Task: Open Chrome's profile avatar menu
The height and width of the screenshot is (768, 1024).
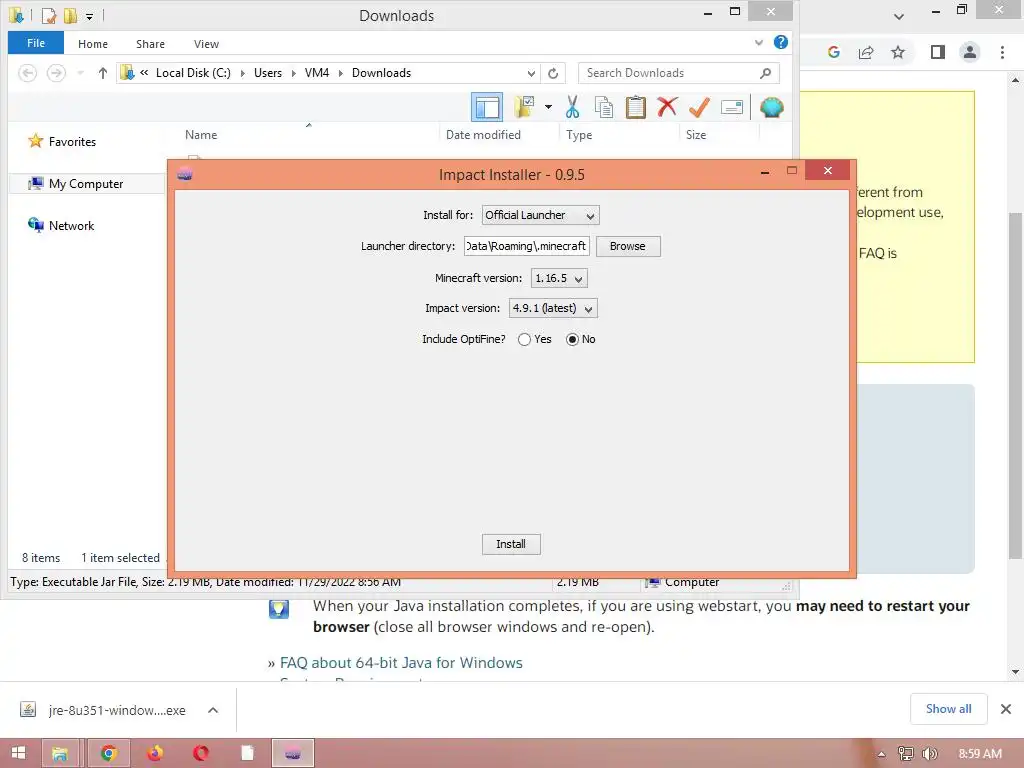Action: 970,52
